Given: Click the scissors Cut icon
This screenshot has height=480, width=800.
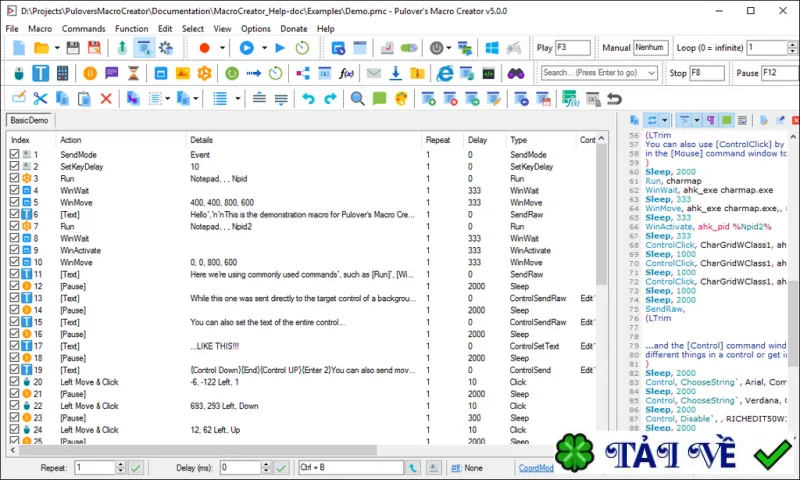Looking at the screenshot, I should [40, 98].
